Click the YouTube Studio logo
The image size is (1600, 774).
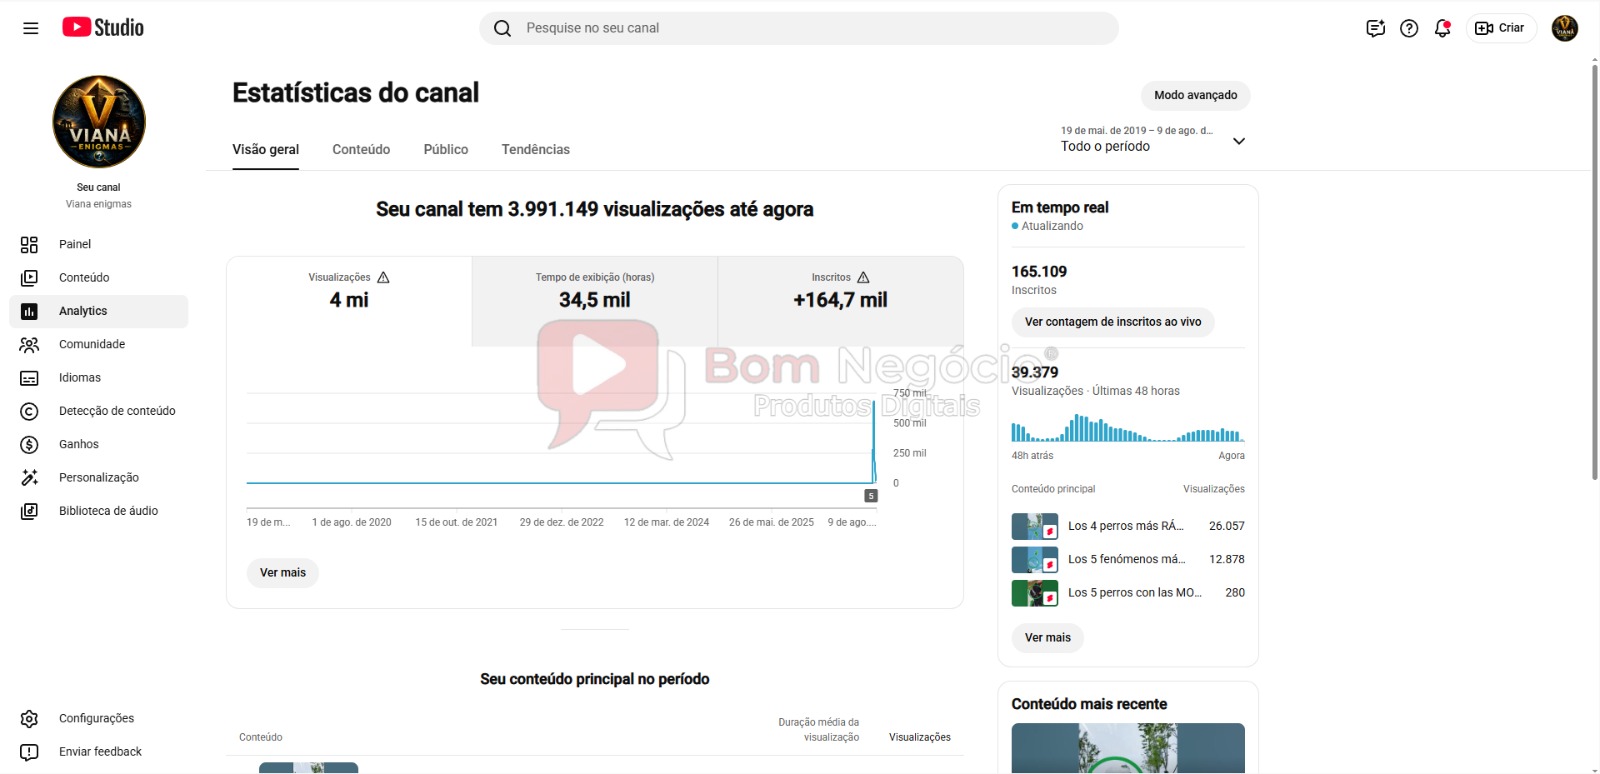[x=103, y=28]
